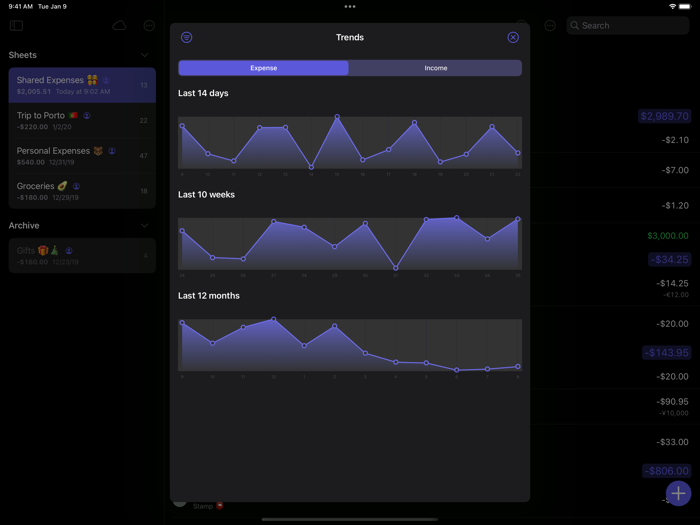The width and height of the screenshot is (700, 525).
Task: Select the -$2.10 transaction amount
Action: click(x=675, y=140)
